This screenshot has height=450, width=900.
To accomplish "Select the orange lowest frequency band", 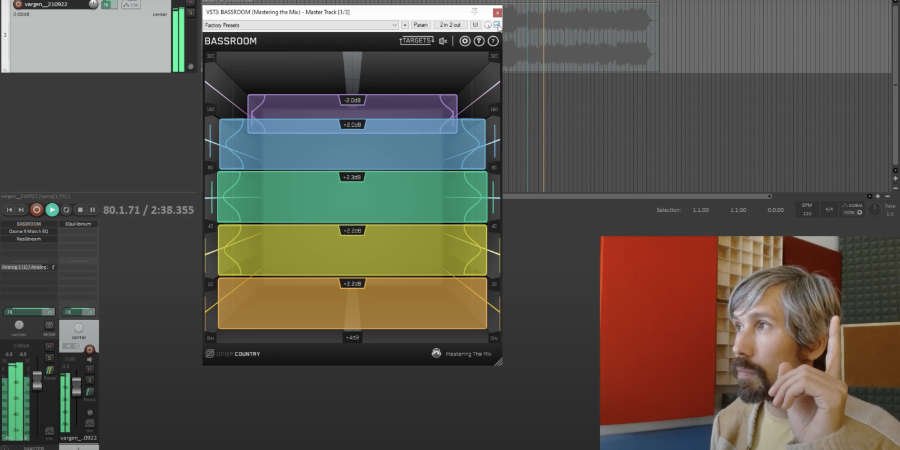I will 352,306.
